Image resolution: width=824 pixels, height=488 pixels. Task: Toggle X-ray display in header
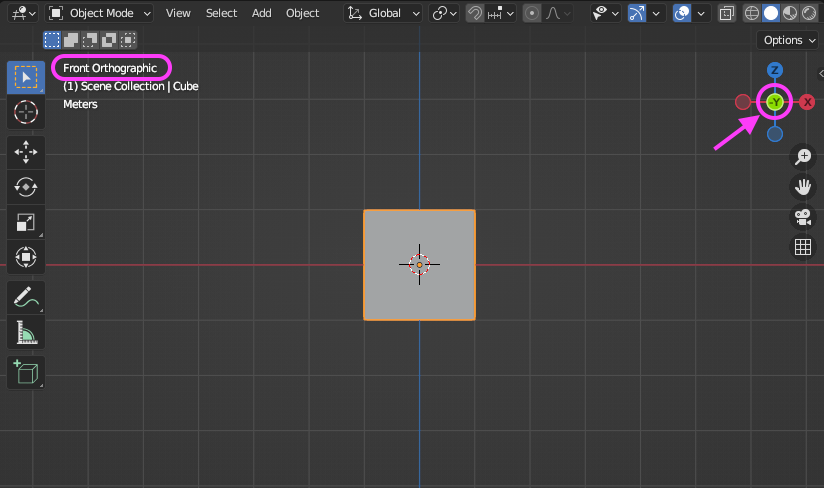(x=727, y=13)
